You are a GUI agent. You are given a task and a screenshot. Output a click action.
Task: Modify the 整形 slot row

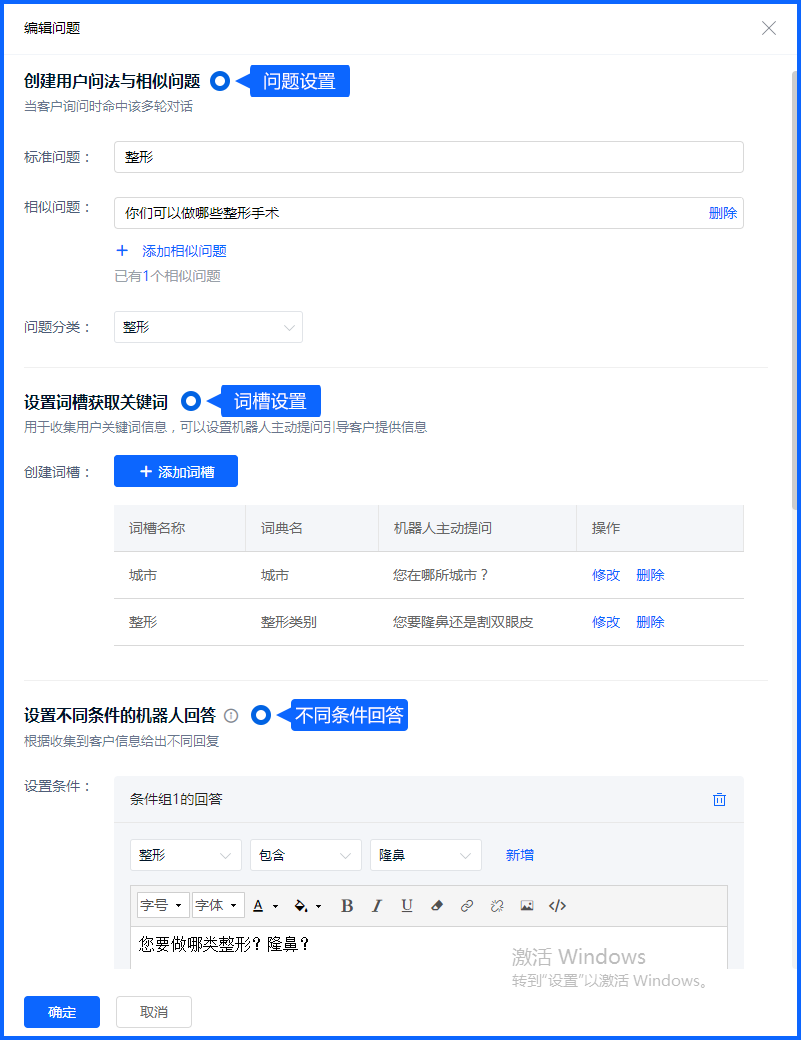pos(606,622)
